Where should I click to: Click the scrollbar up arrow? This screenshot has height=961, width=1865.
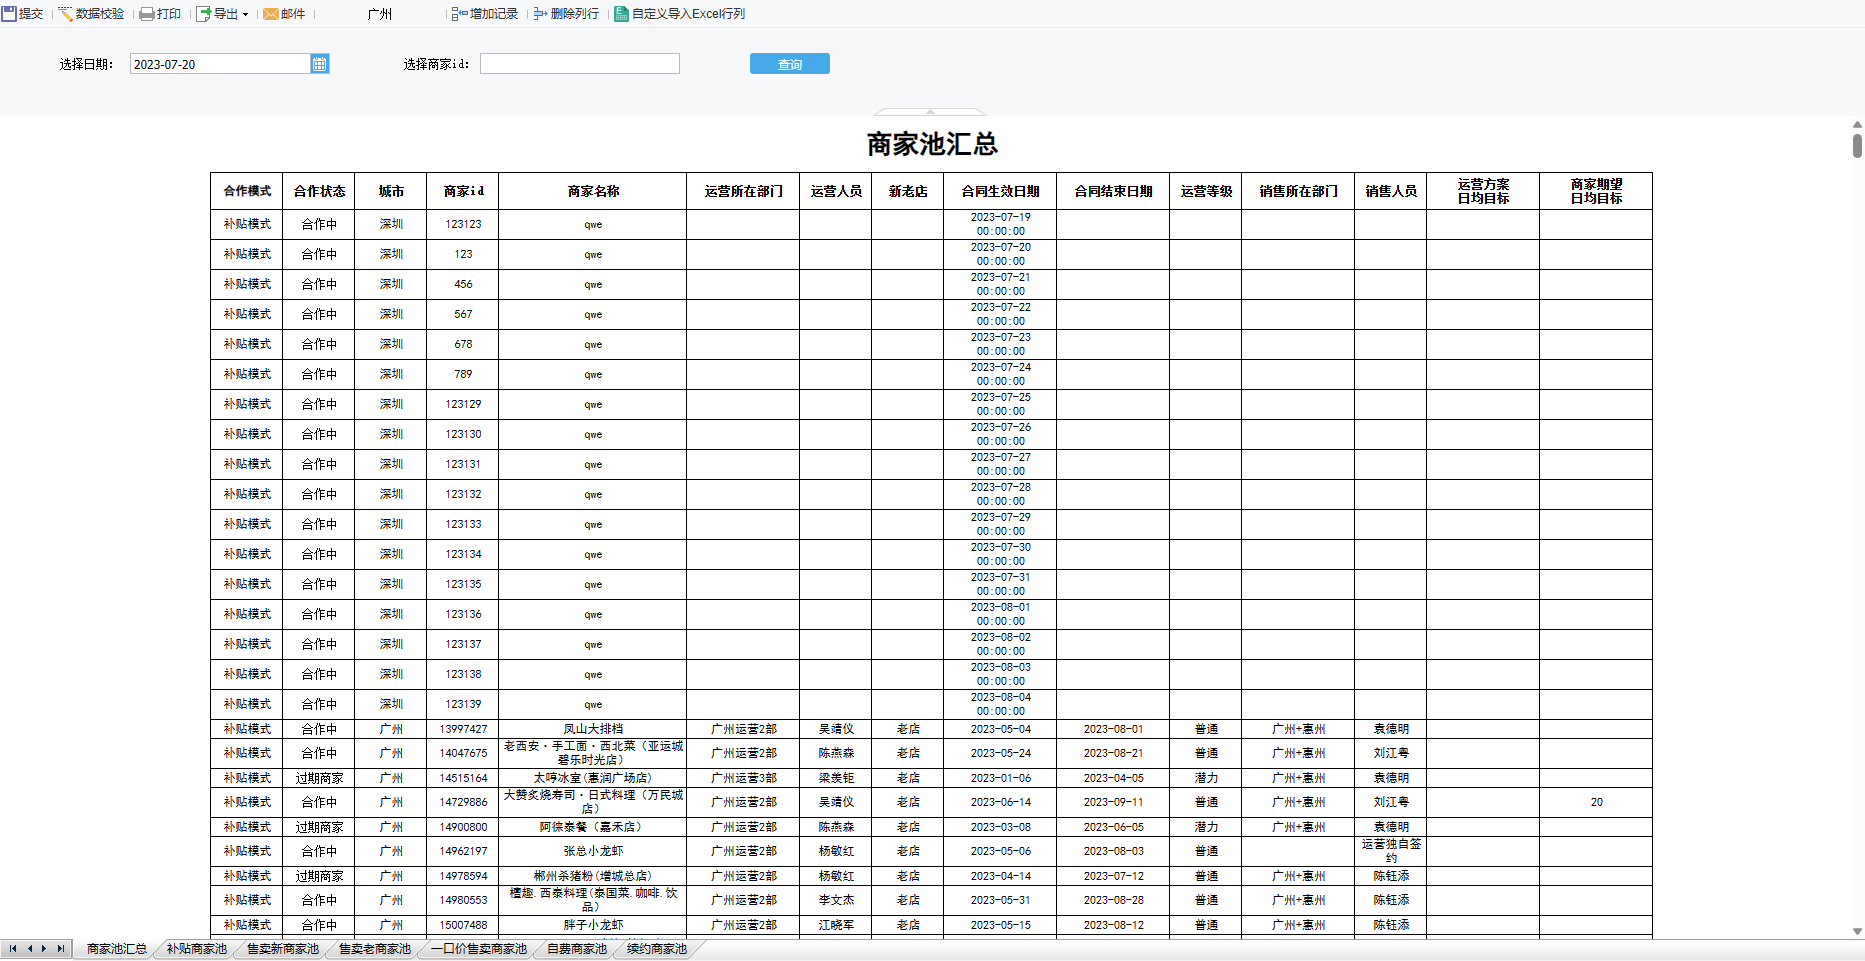[1857, 125]
